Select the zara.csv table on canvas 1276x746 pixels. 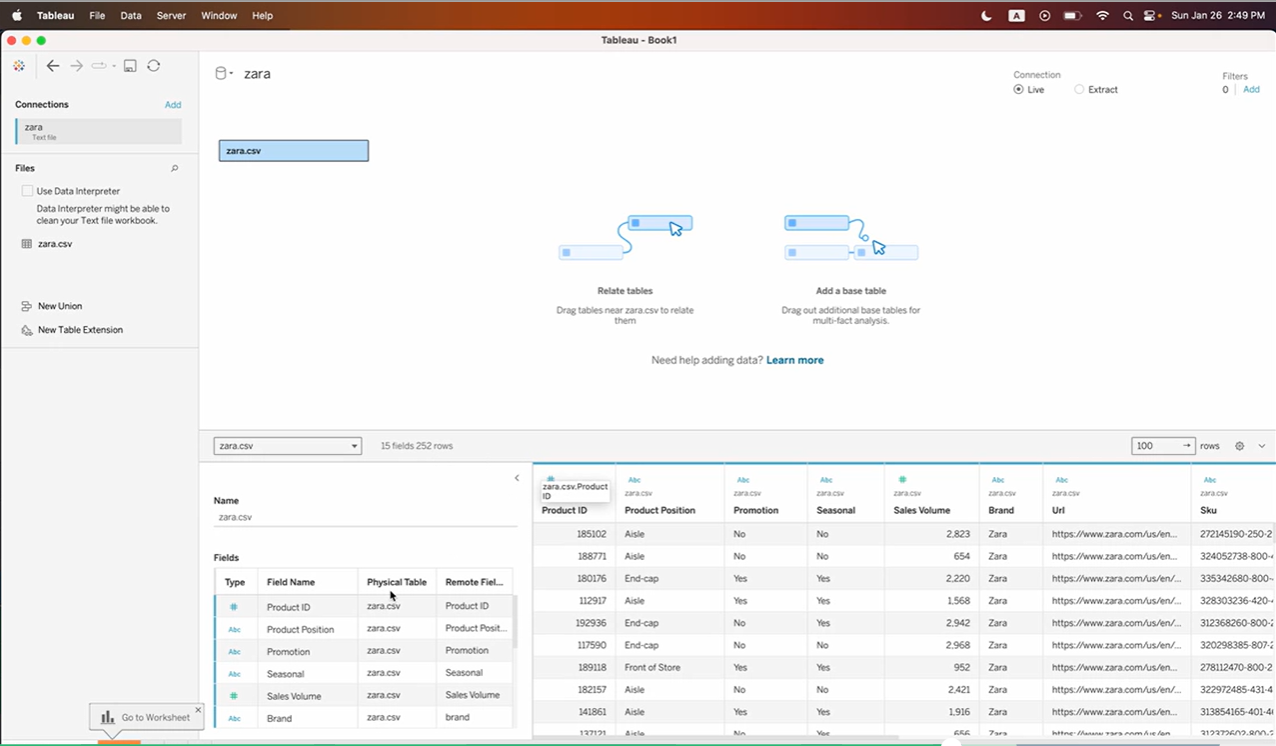[x=294, y=151]
